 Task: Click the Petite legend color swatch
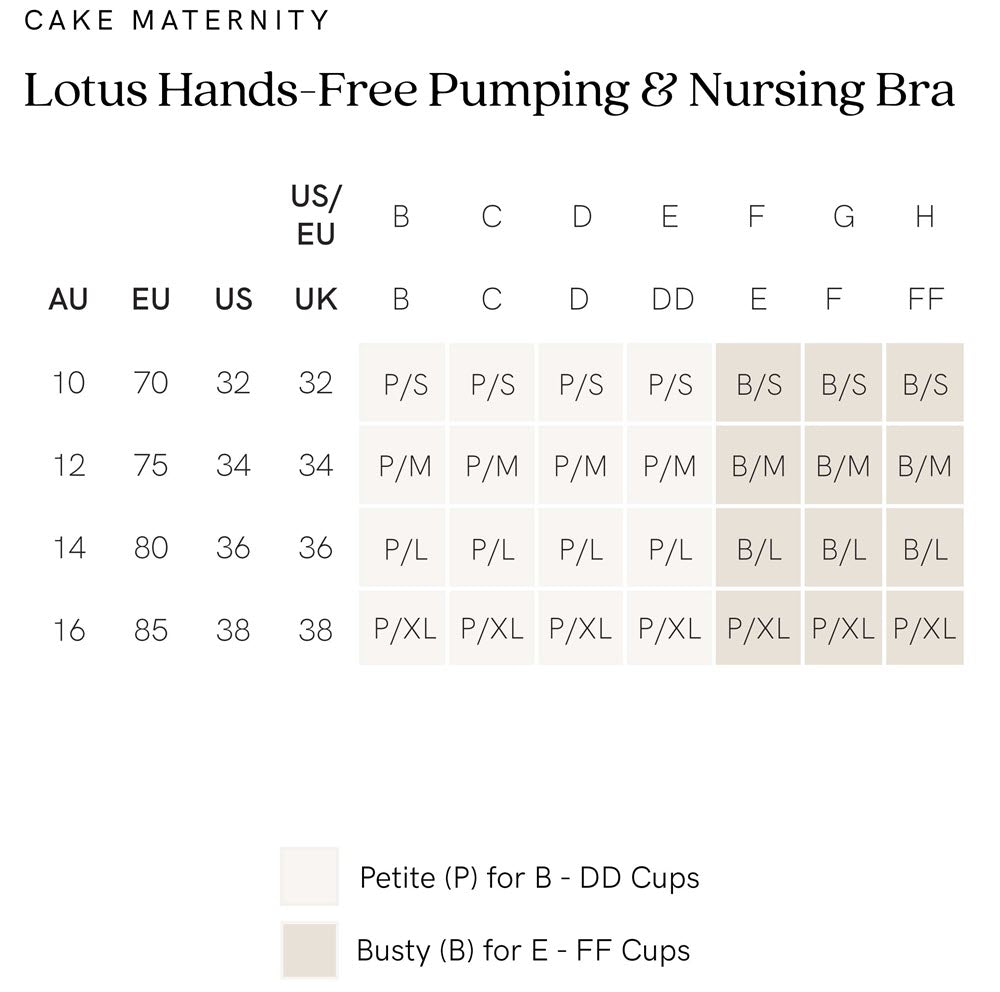coord(309,877)
